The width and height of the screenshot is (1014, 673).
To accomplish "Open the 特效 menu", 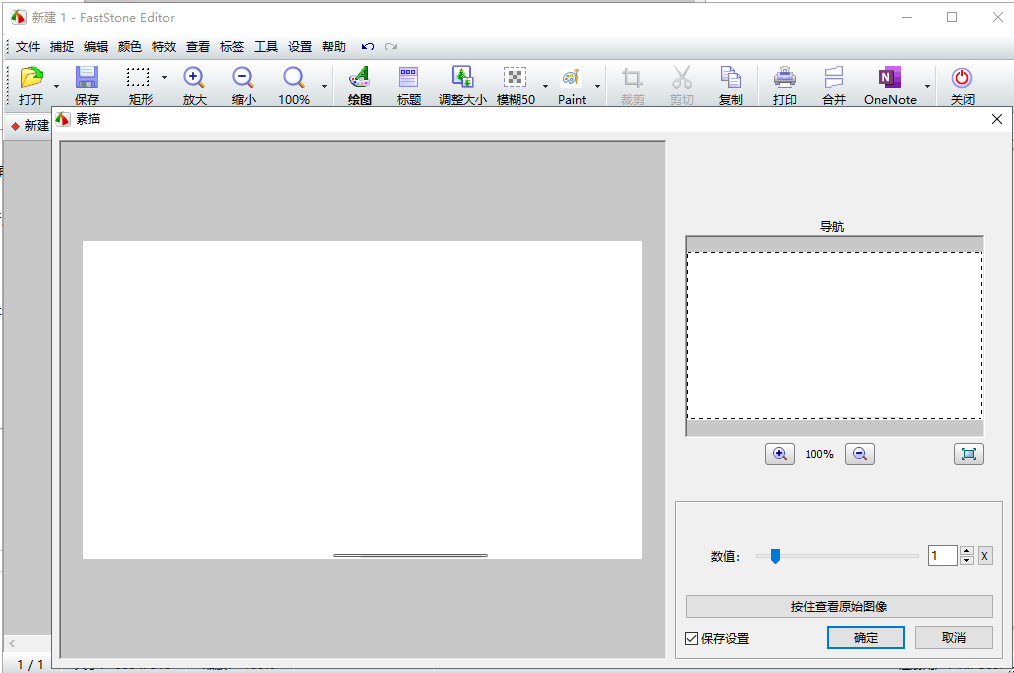I will tap(164, 47).
